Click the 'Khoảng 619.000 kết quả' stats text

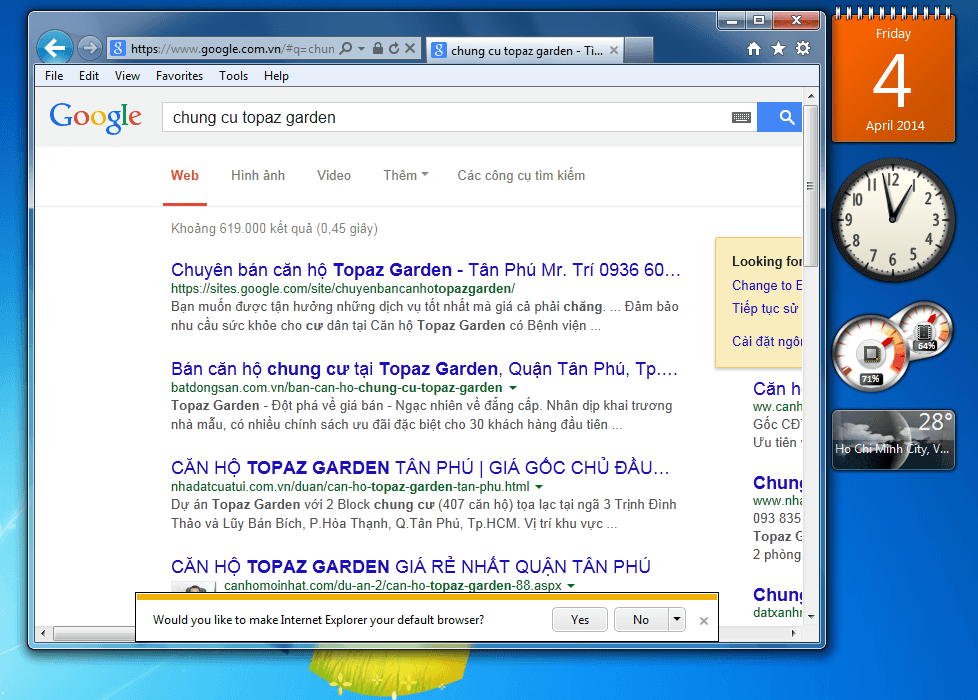(x=274, y=228)
